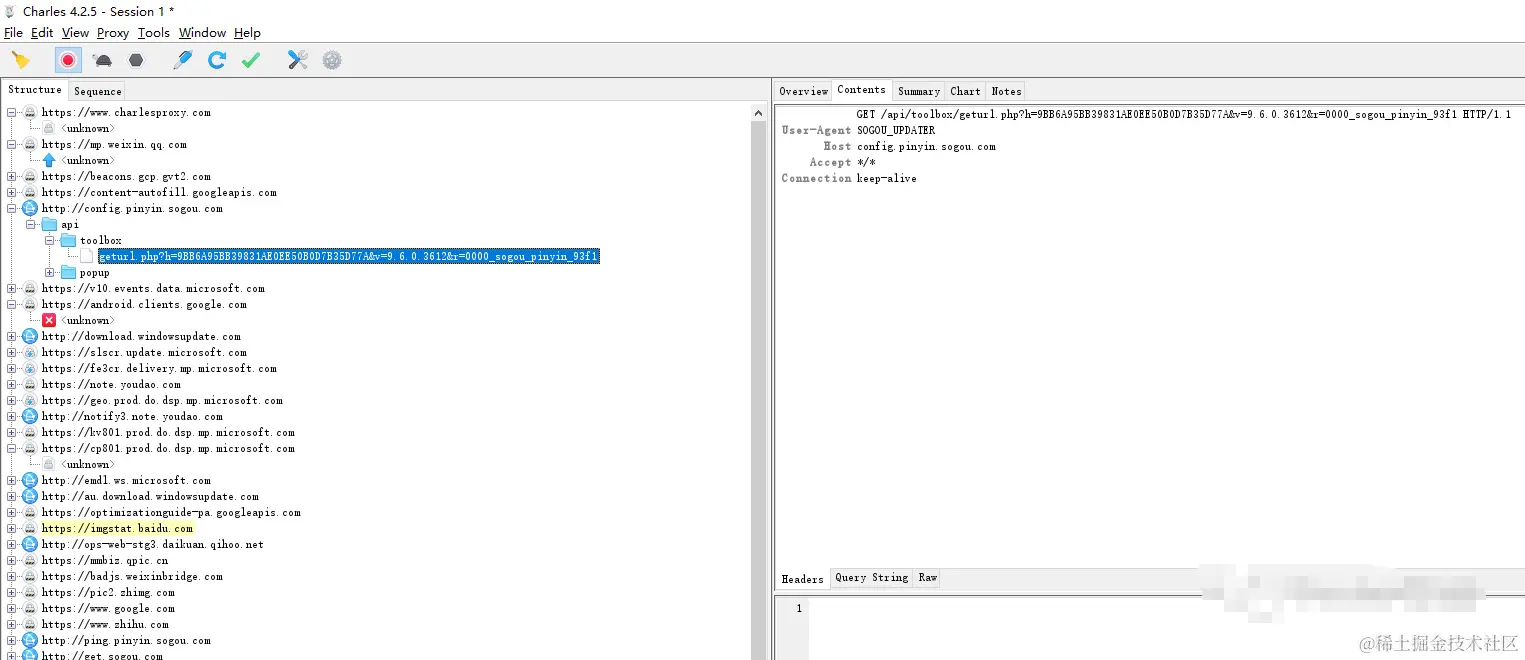
Task: Click red X icon under android.clients.google.com
Action: 49,320
